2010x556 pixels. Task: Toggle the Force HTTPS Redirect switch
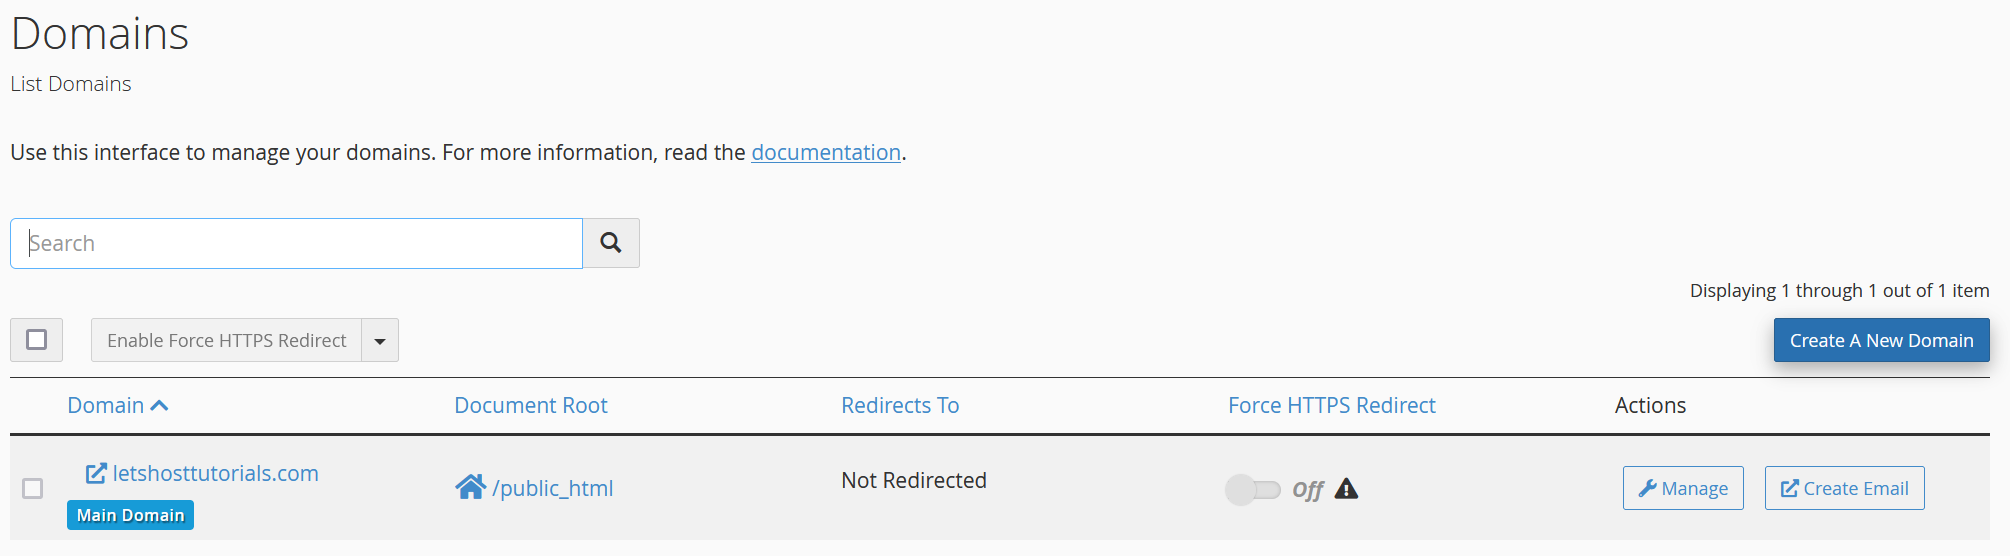tap(1253, 489)
